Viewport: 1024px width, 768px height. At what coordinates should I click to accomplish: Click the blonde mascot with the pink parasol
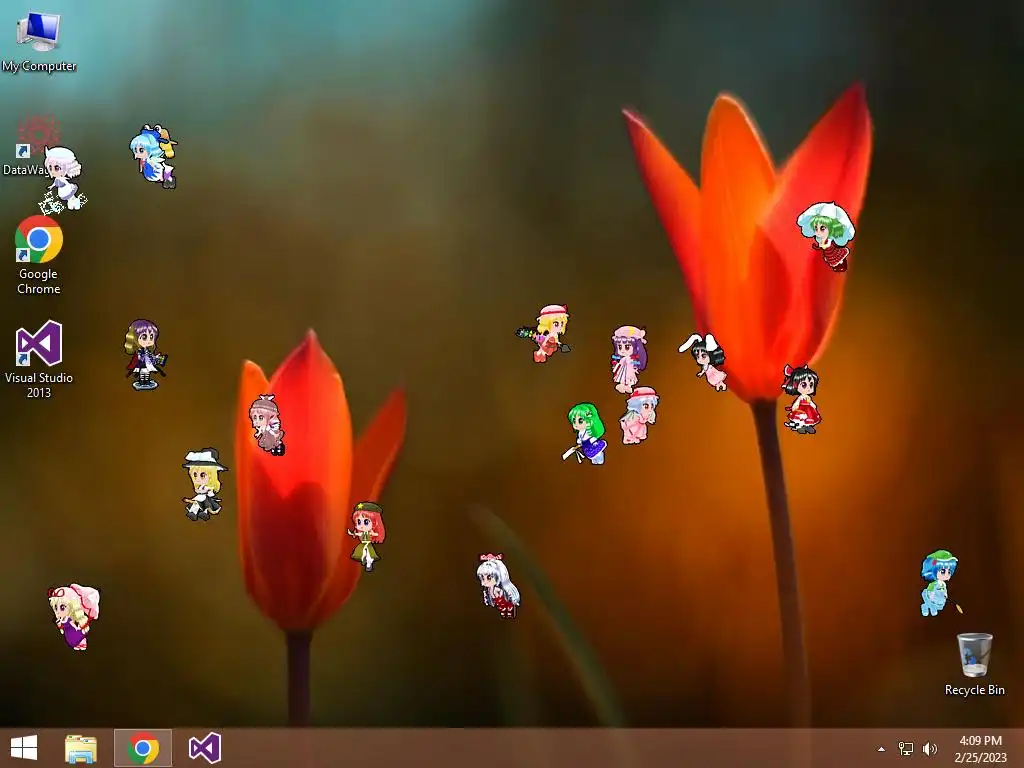74,616
